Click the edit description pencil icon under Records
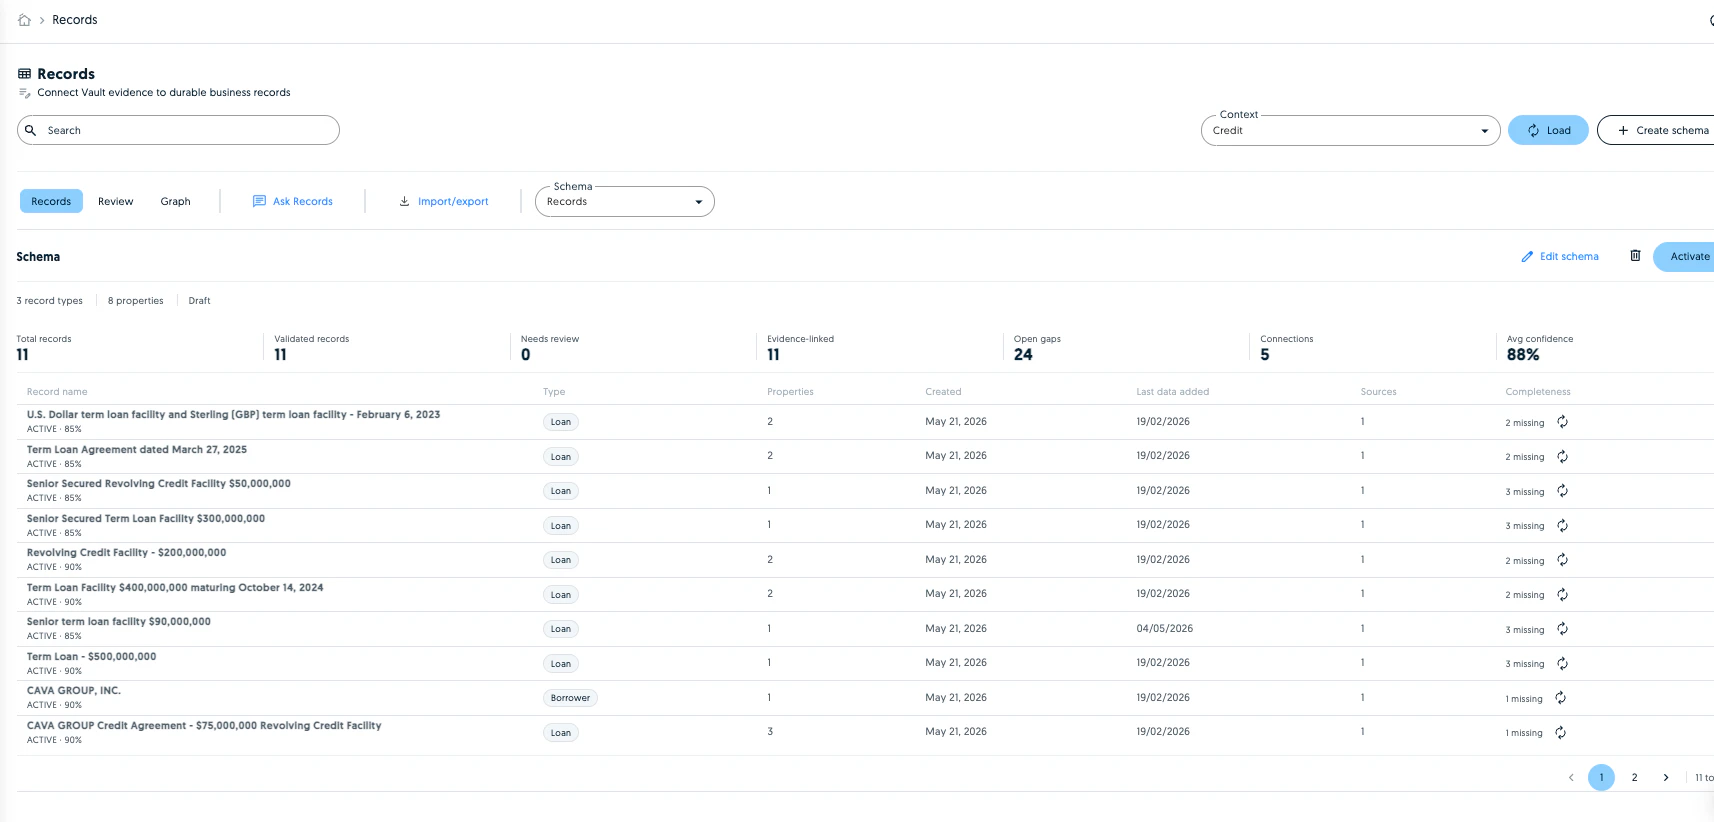The width and height of the screenshot is (1714, 822). pos(25,93)
